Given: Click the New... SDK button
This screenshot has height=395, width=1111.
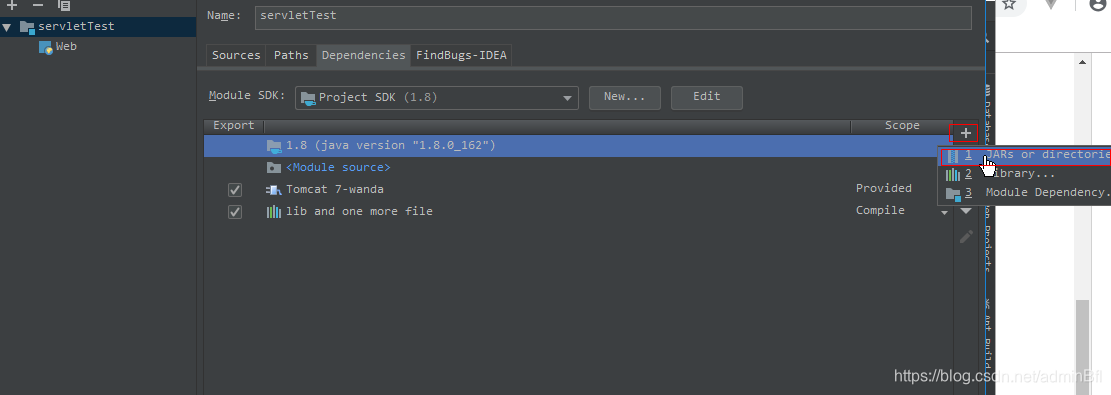Looking at the screenshot, I should (625, 97).
